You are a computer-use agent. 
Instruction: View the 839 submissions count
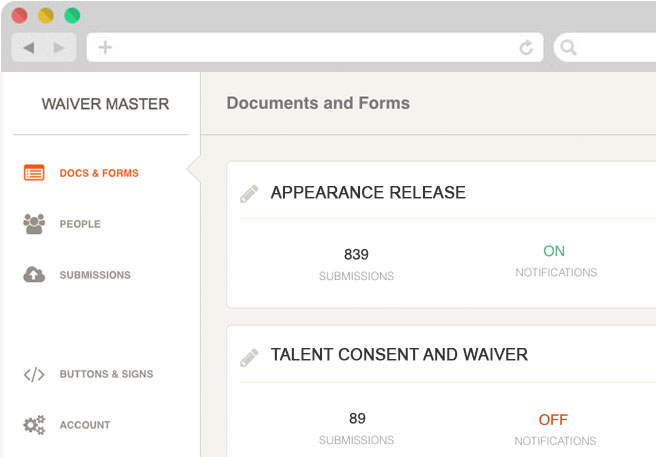(356, 254)
